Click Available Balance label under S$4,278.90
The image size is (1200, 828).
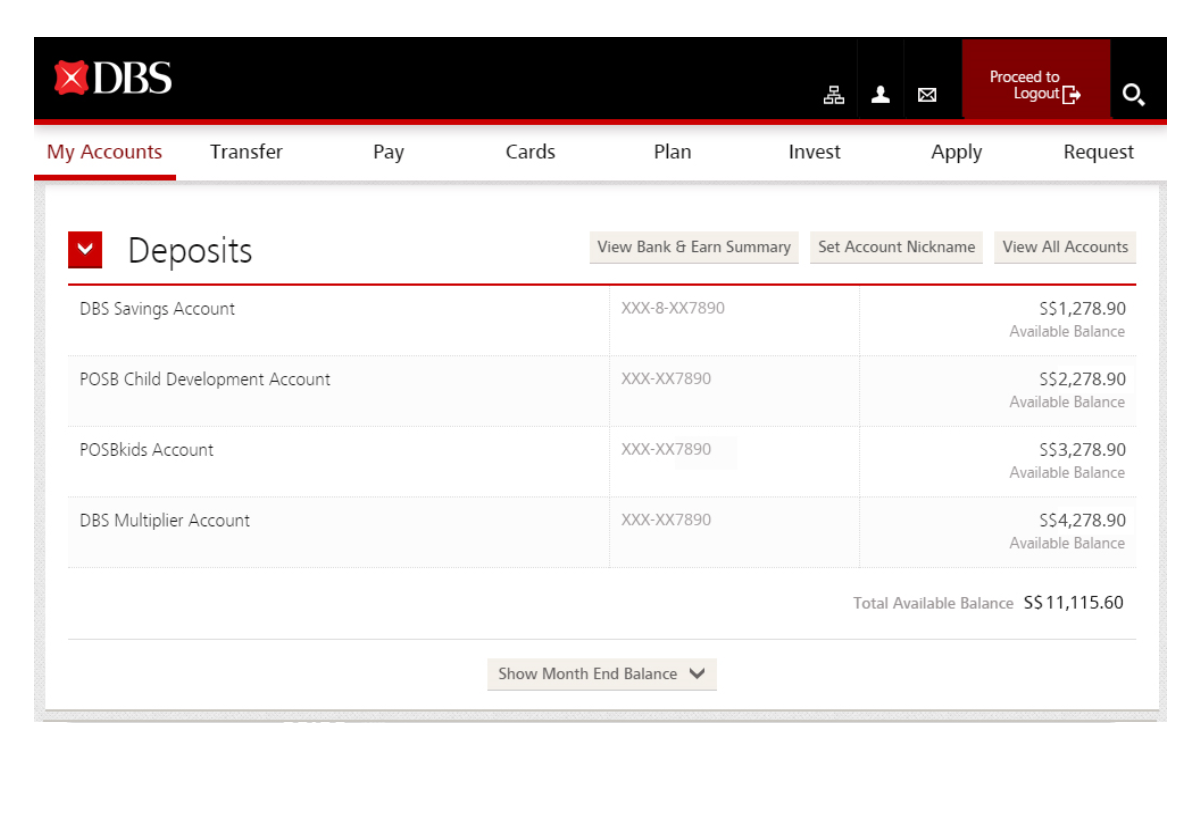tap(1067, 543)
